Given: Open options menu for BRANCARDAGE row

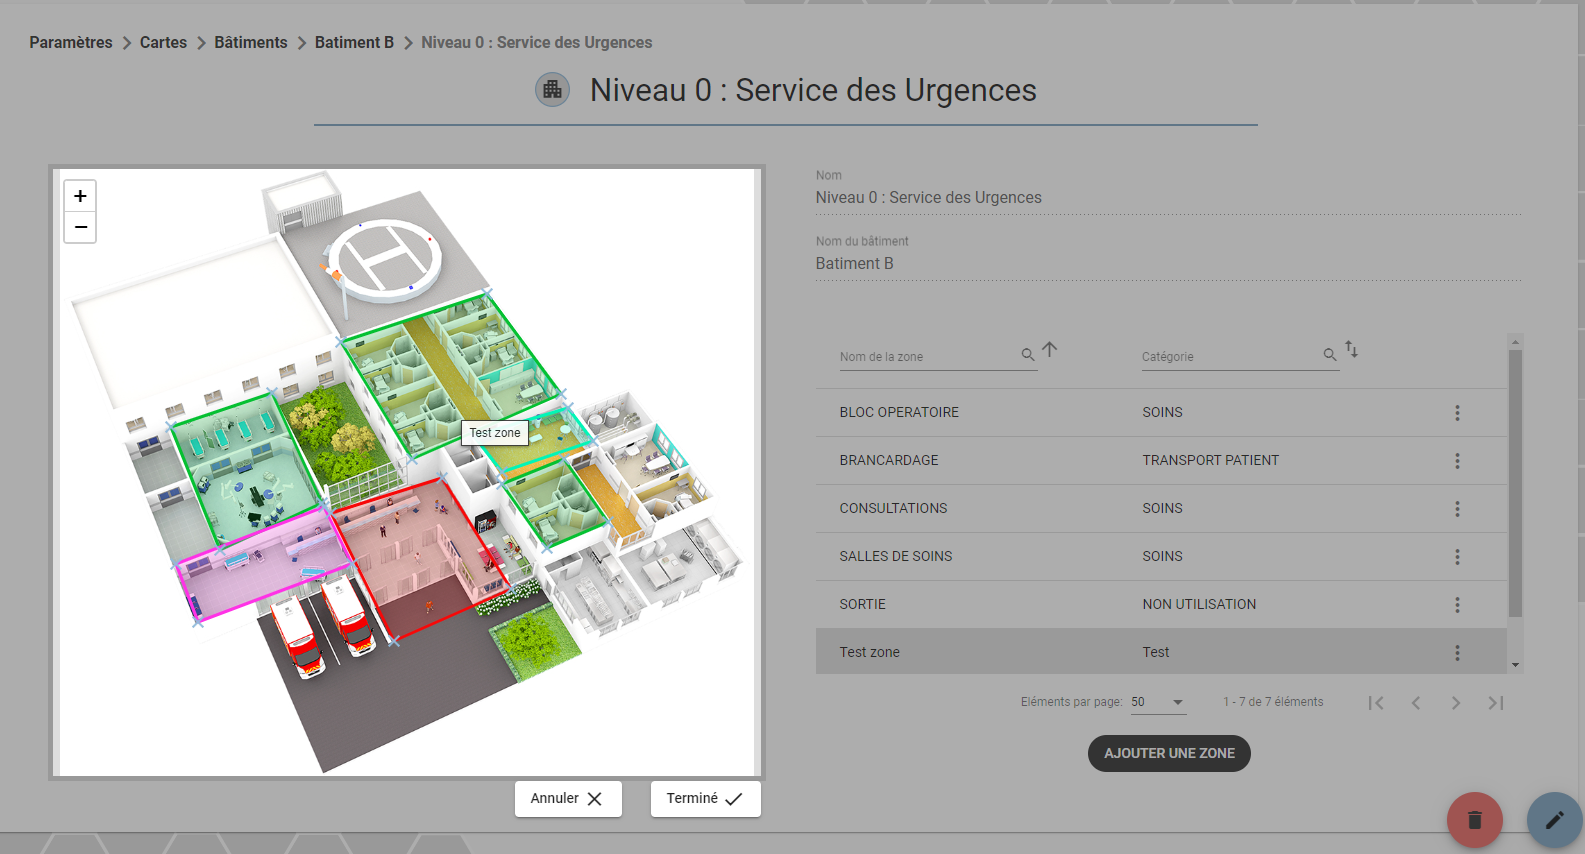Looking at the screenshot, I should coord(1457,461).
